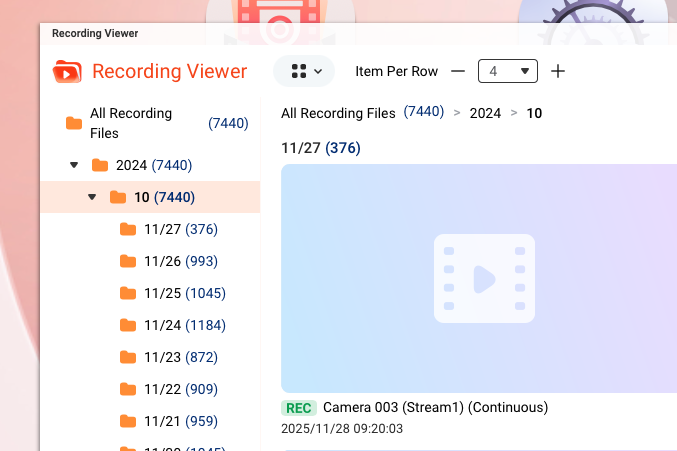
Task: Open the 11/26 folder icon
Action: (x=127, y=261)
